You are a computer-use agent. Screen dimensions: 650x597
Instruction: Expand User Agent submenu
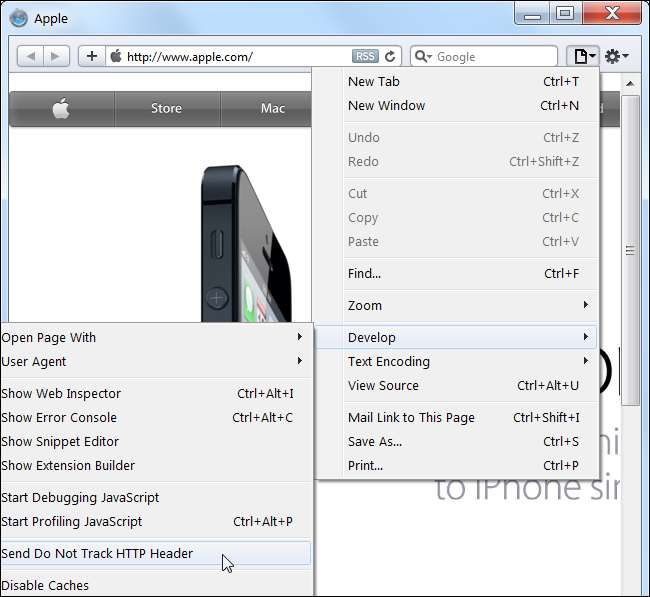(x=155, y=362)
